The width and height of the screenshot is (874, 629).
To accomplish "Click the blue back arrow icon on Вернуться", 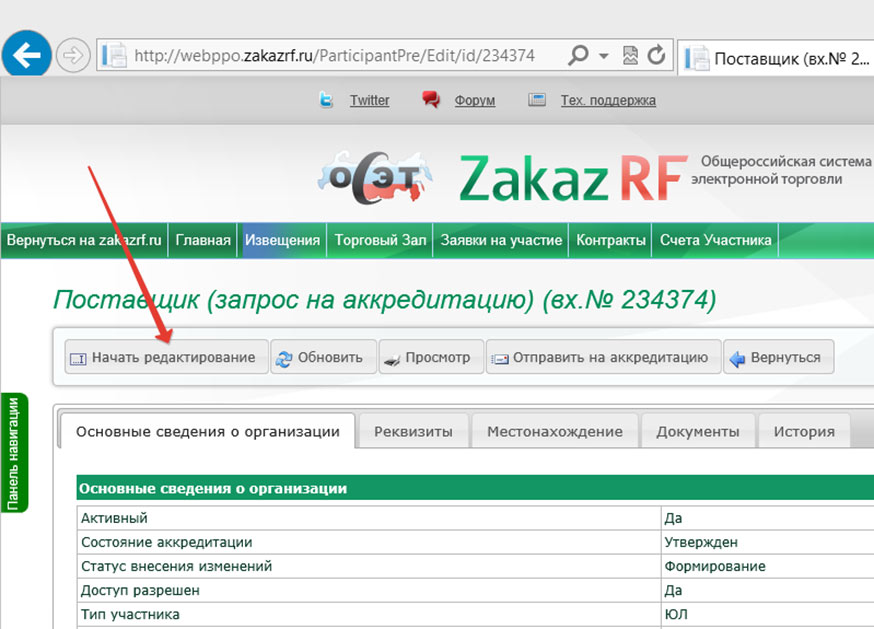I will 737,359.
